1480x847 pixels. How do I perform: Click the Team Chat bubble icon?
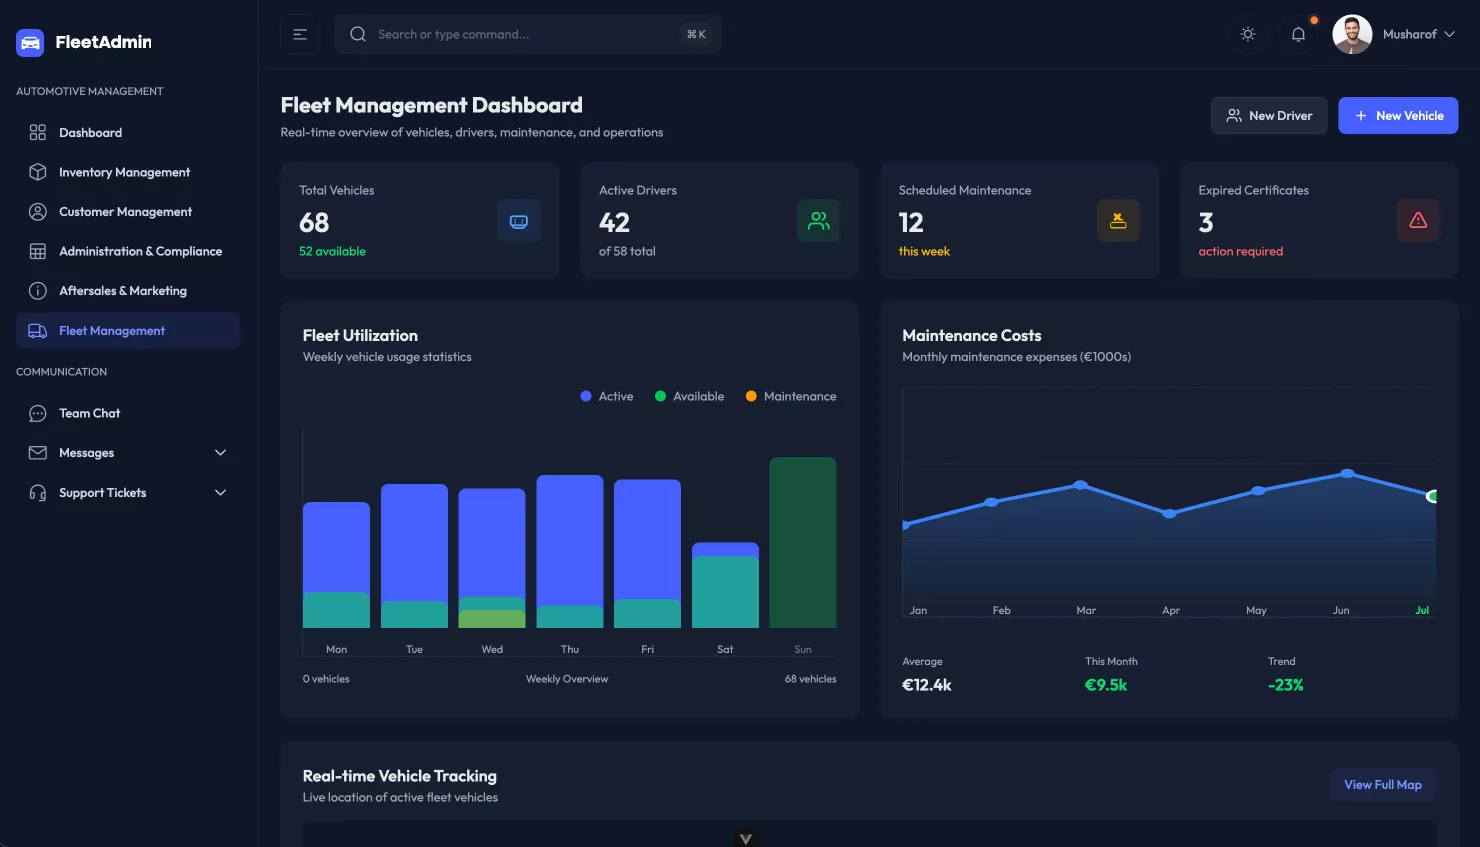click(38, 413)
